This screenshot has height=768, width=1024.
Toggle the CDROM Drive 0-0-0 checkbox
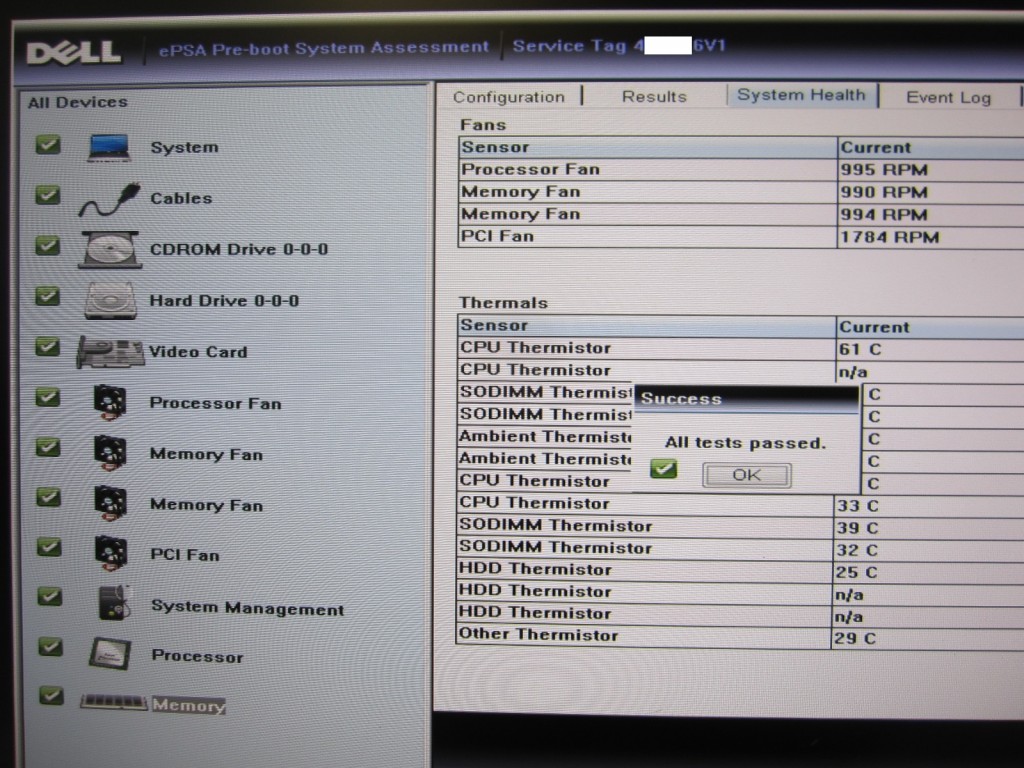click(x=48, y=246)
